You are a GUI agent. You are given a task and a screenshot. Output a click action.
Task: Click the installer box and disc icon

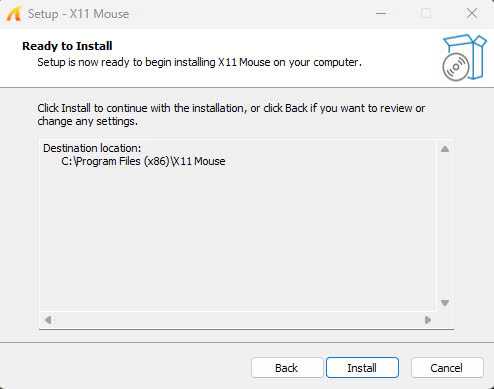pos(464,57)
